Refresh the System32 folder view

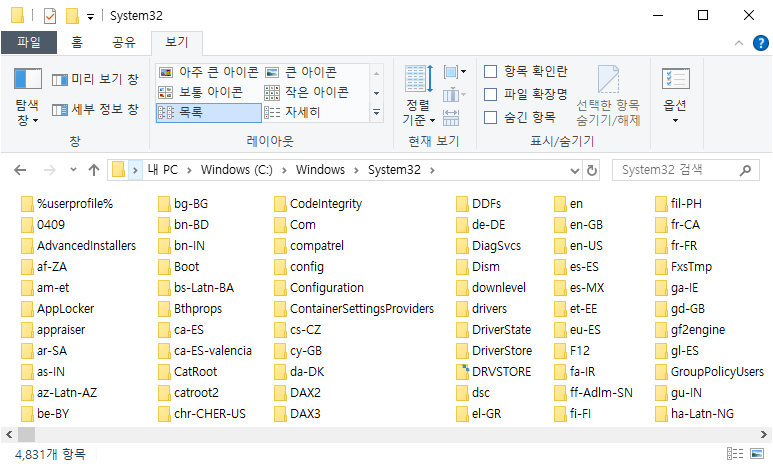tap(592, 171)
